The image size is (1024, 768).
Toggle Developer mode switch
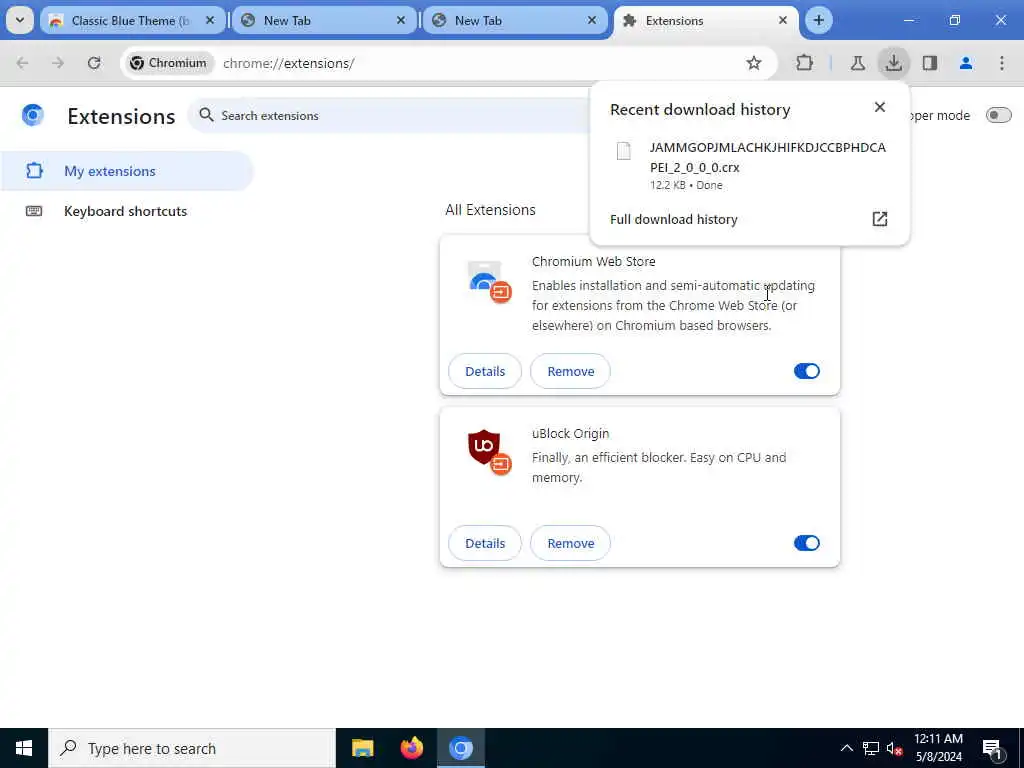[x=998, y=115]
